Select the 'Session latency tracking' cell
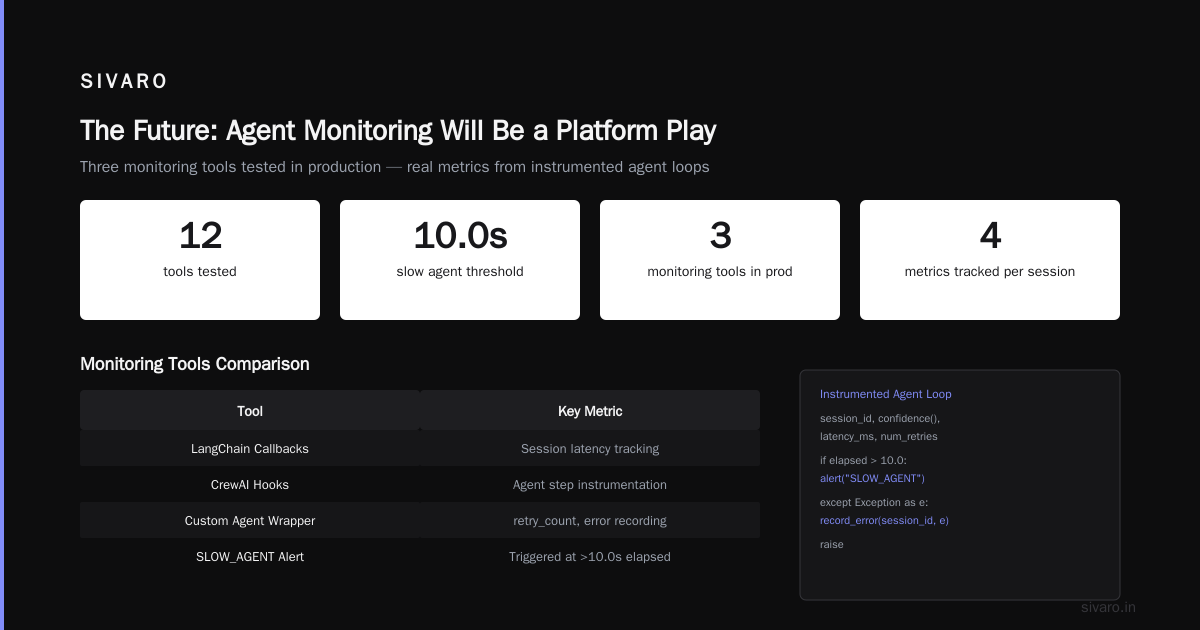 point(590,449)
